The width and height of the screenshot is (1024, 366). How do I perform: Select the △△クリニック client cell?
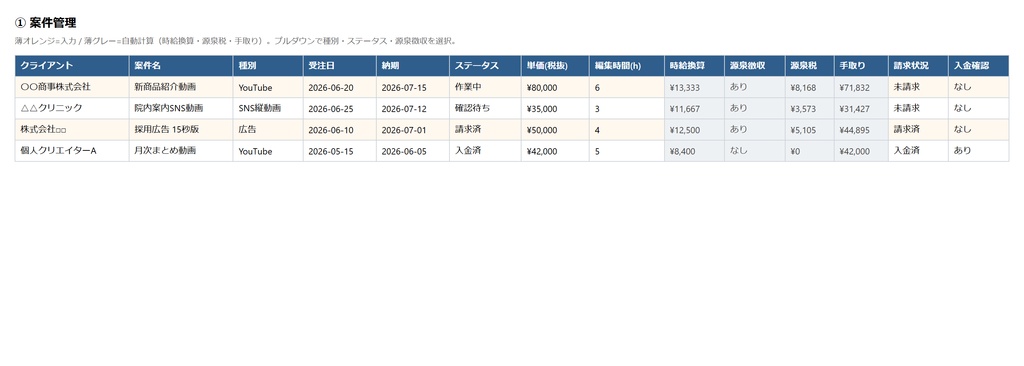(x=72, y=108)
